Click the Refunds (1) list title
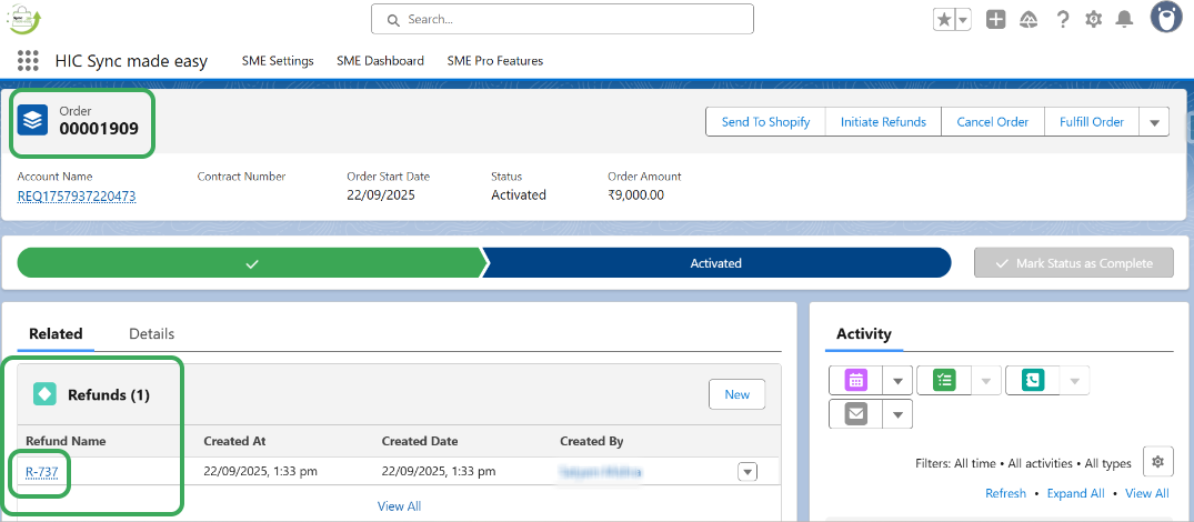The width and height of the screenshot is (1194, 522). pyautogui.click(x=109, y=395)
